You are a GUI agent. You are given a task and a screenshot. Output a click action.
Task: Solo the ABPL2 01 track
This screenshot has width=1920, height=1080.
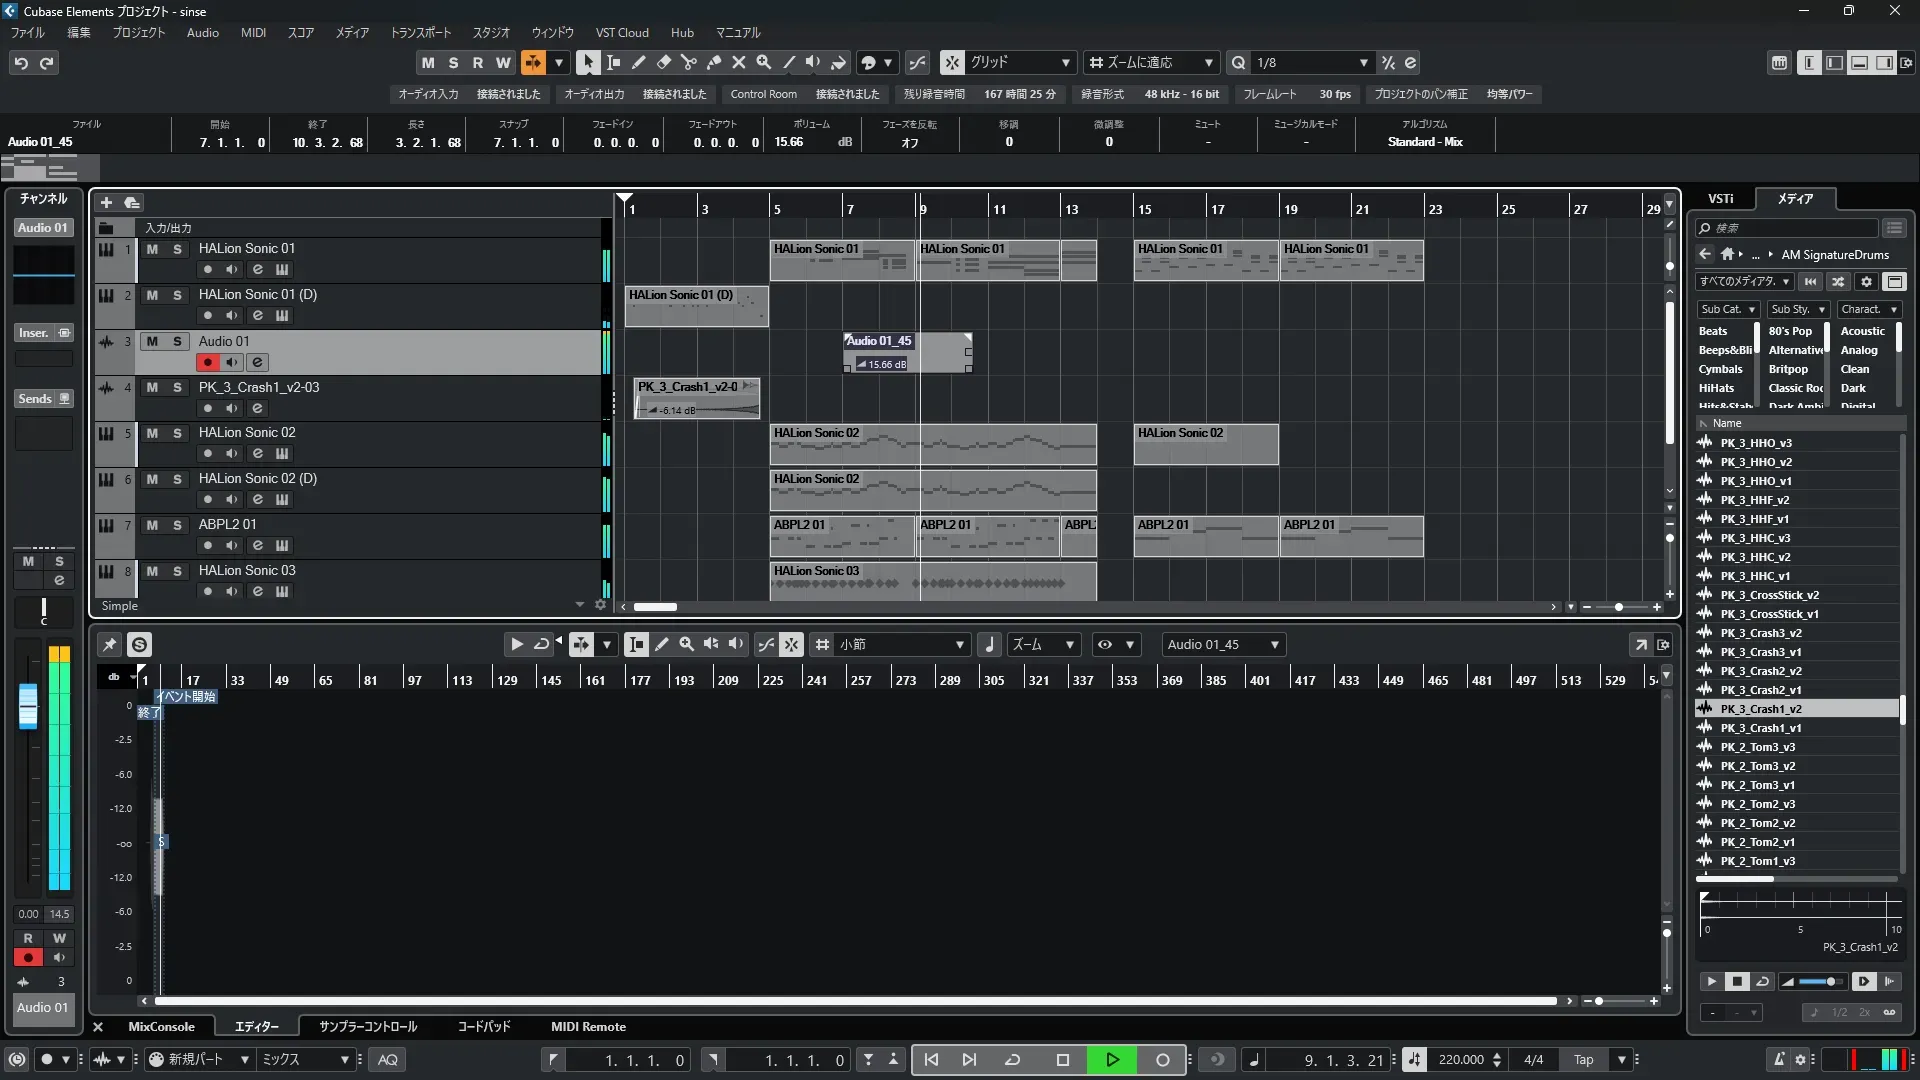[x=177, y=525]
